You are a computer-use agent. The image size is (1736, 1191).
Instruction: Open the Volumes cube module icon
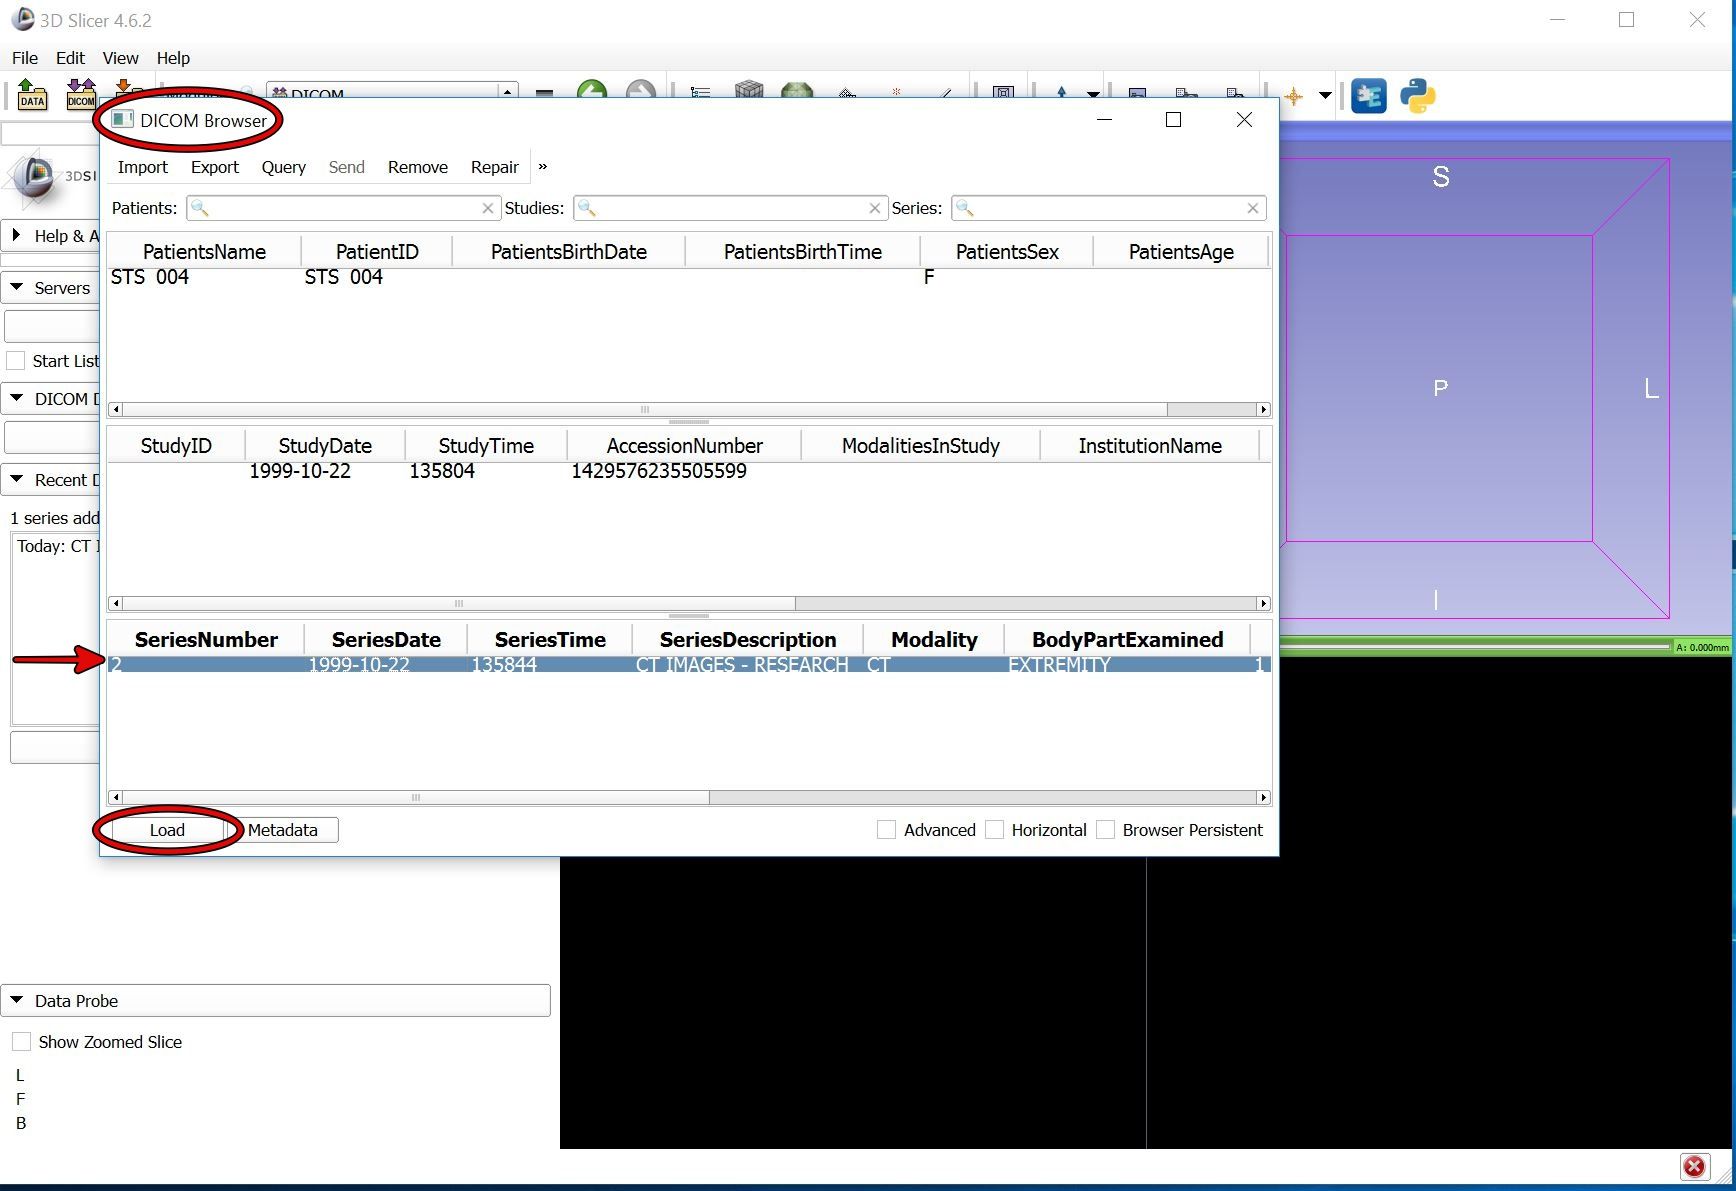tap(749, 91)
